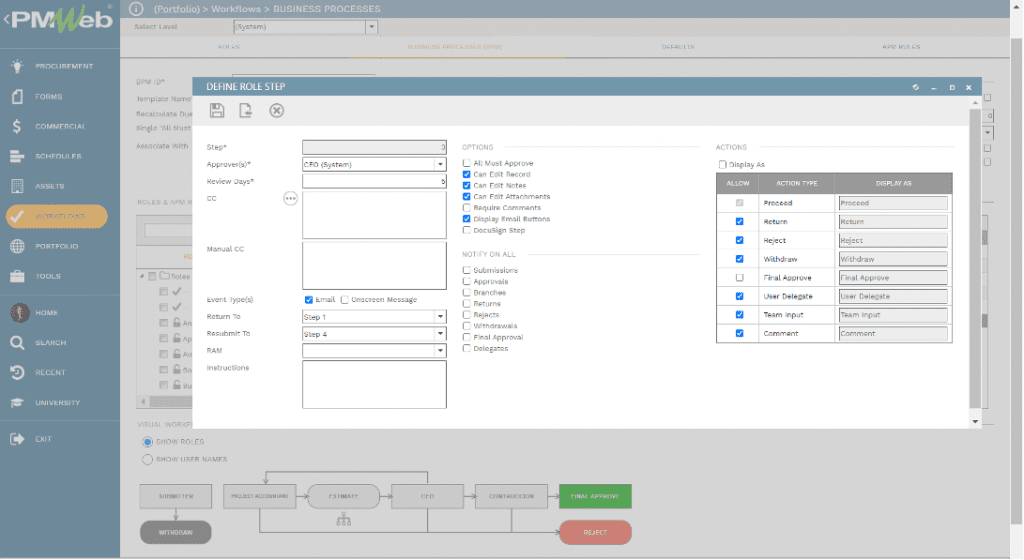Enable All Must Approve option
Image resolution: width=1024 pixels, height=560 pixels.
point(466,163)
